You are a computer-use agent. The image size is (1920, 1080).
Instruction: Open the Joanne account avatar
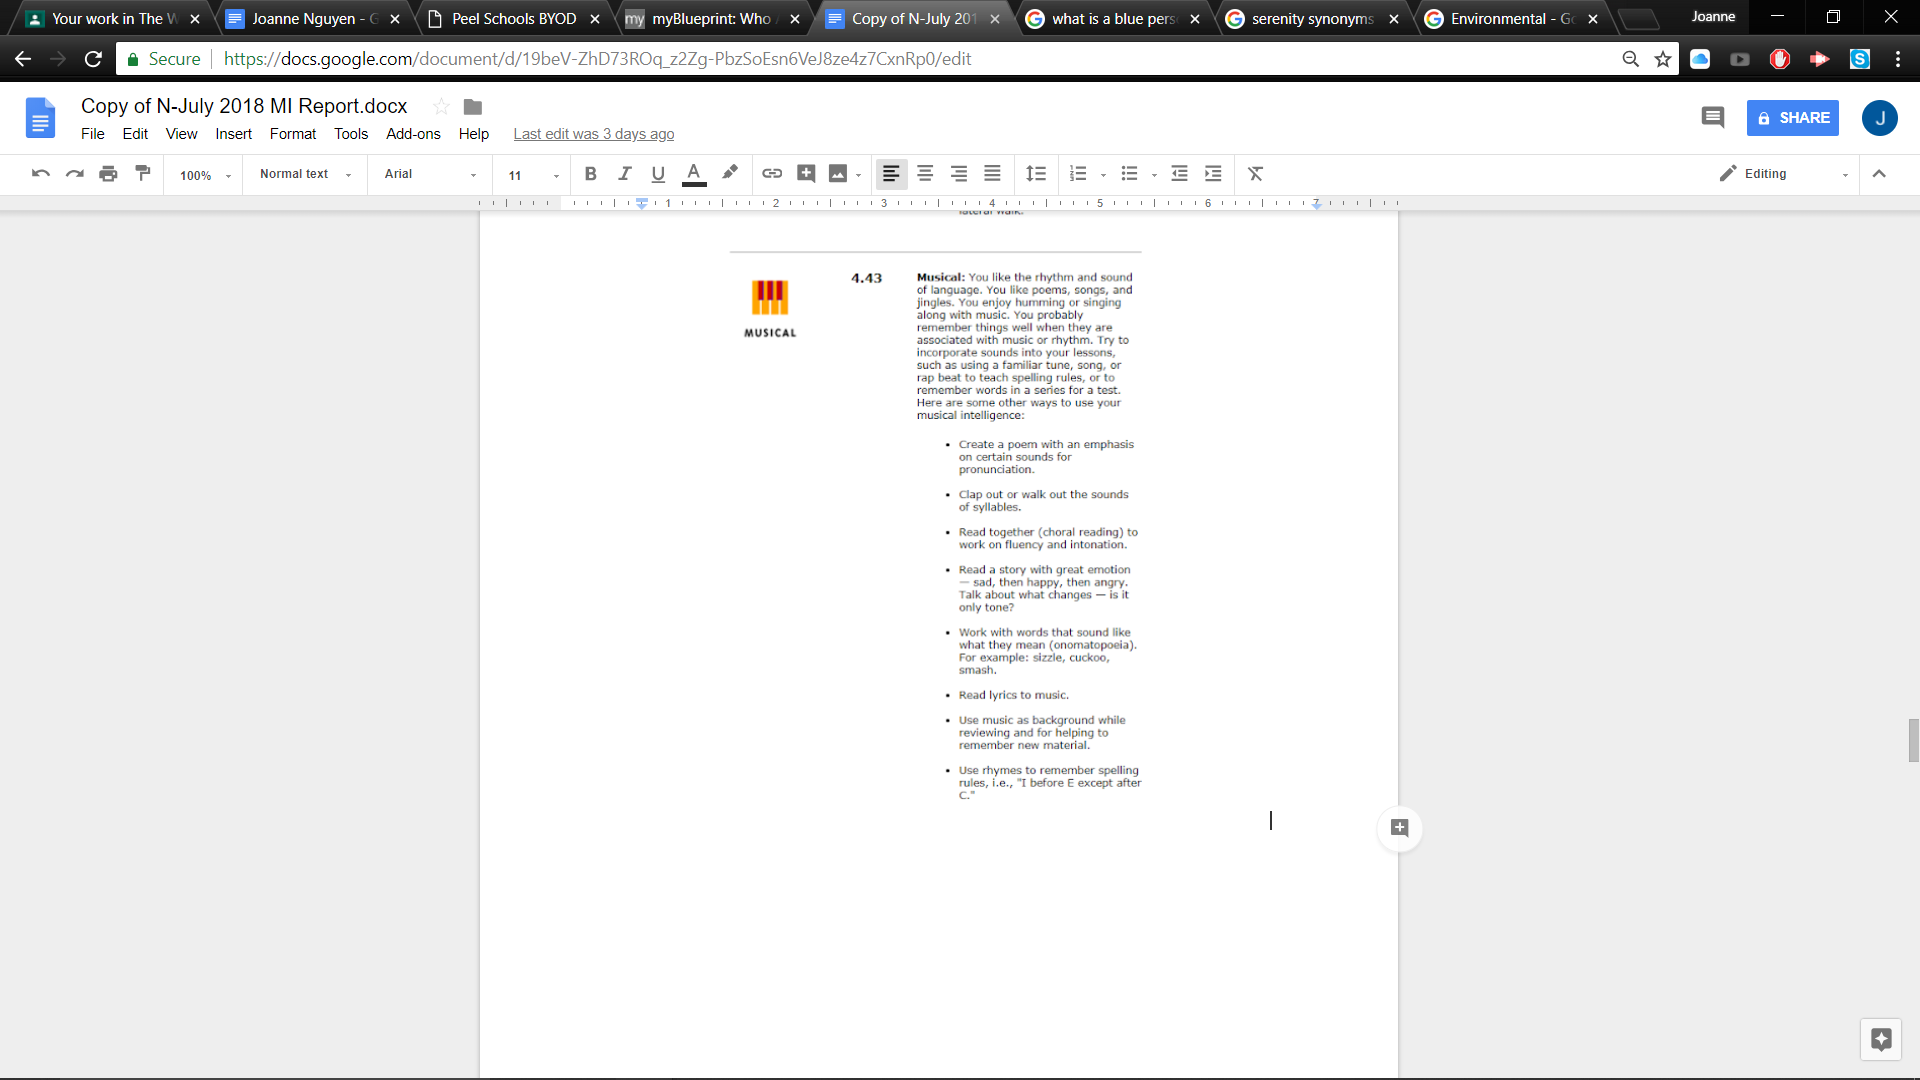(1880, 118)
